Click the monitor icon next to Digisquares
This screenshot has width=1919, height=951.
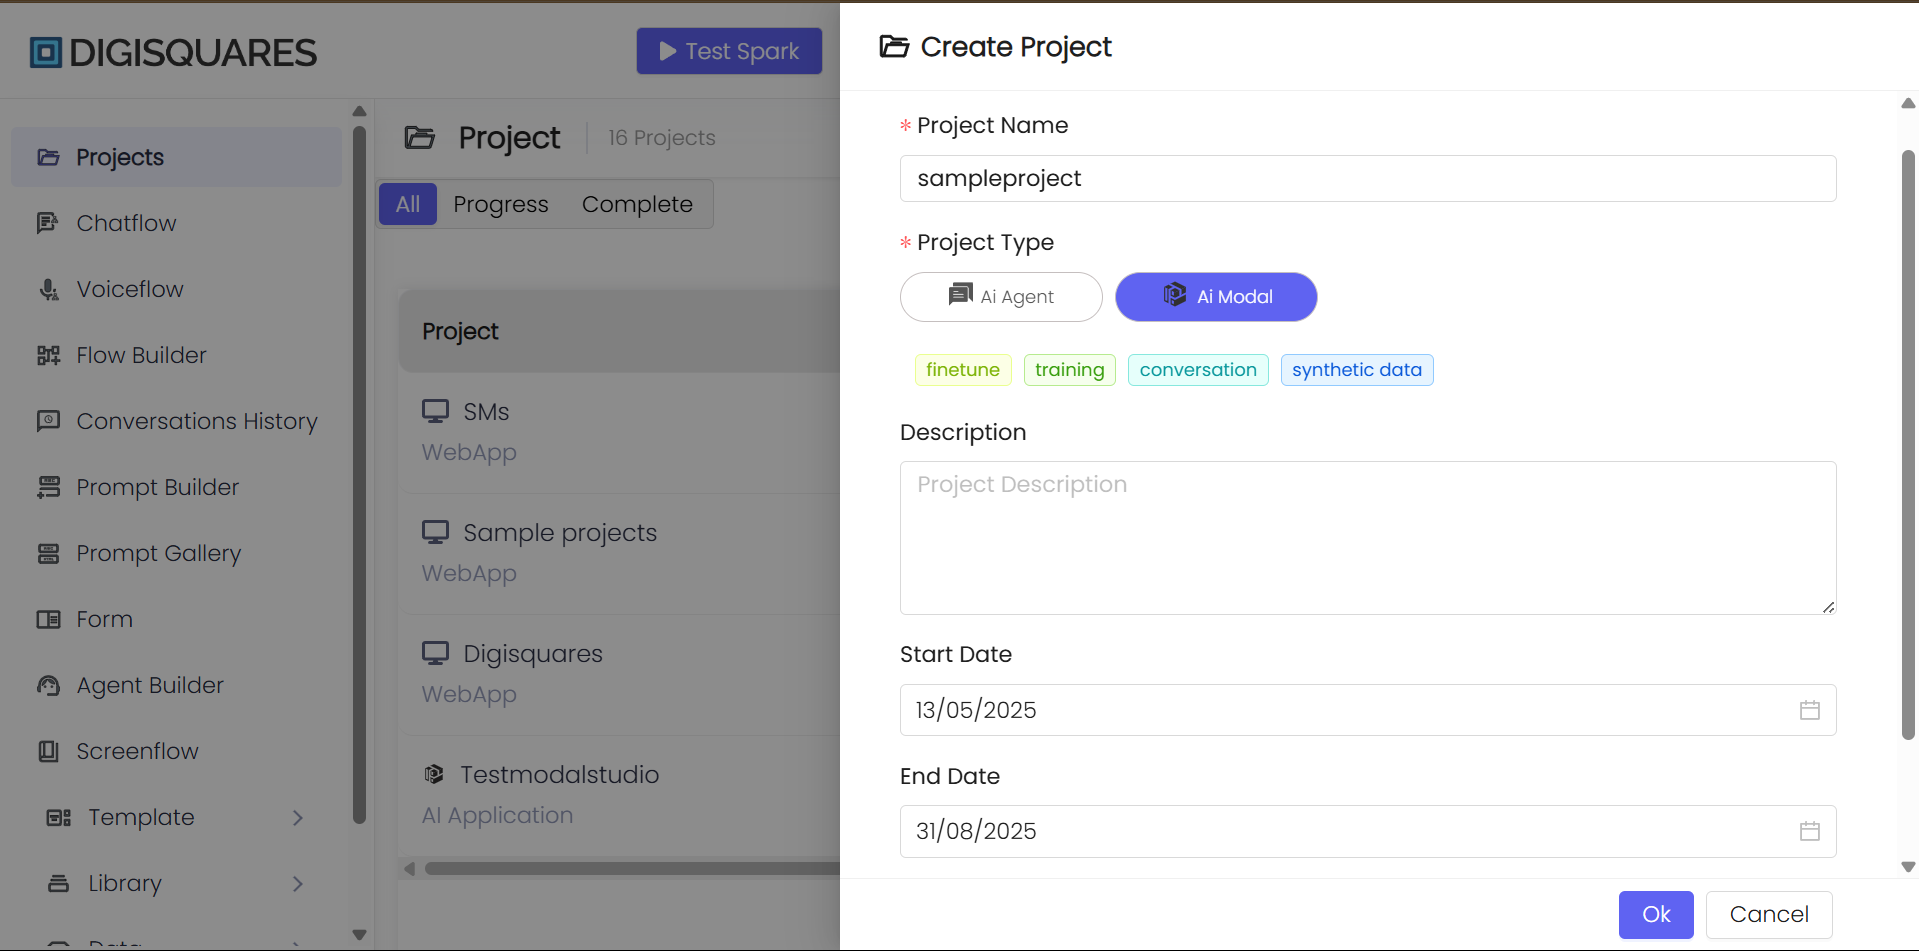435,653
